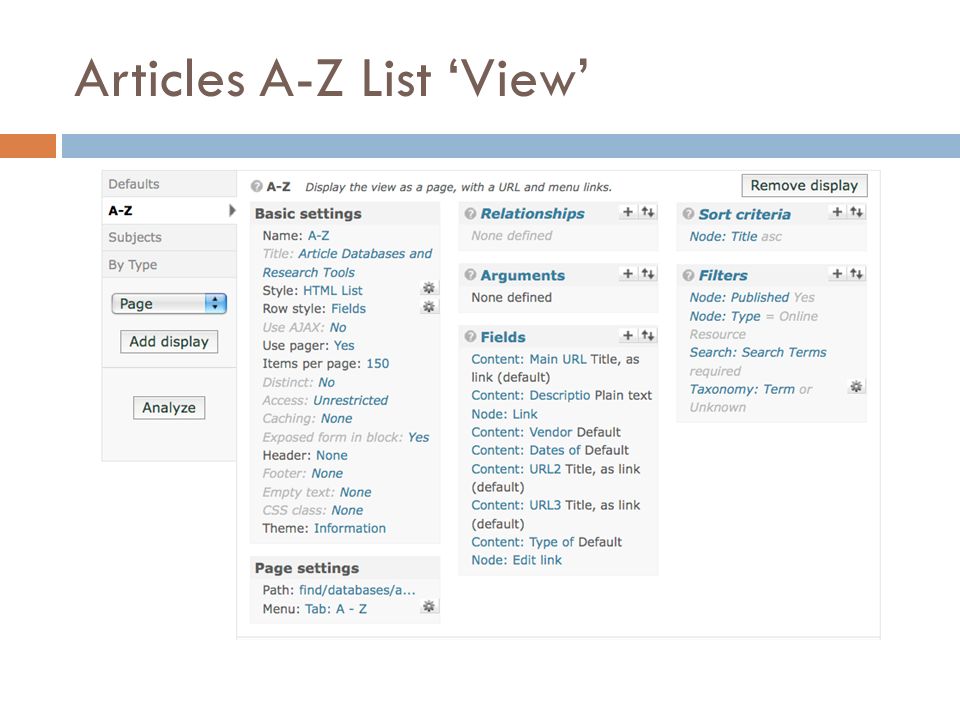This screenshot has width=960, height=720.
Task: Edit Empty text None setting
Action: (356, 492)
